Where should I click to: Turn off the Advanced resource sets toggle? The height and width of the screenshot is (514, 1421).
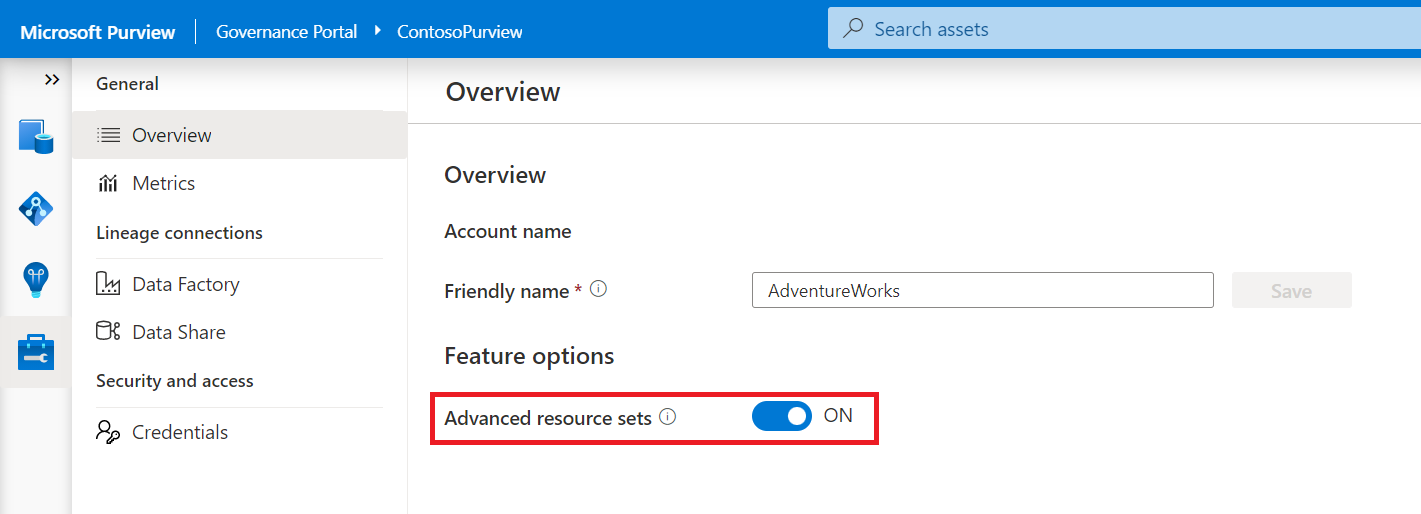782,416
